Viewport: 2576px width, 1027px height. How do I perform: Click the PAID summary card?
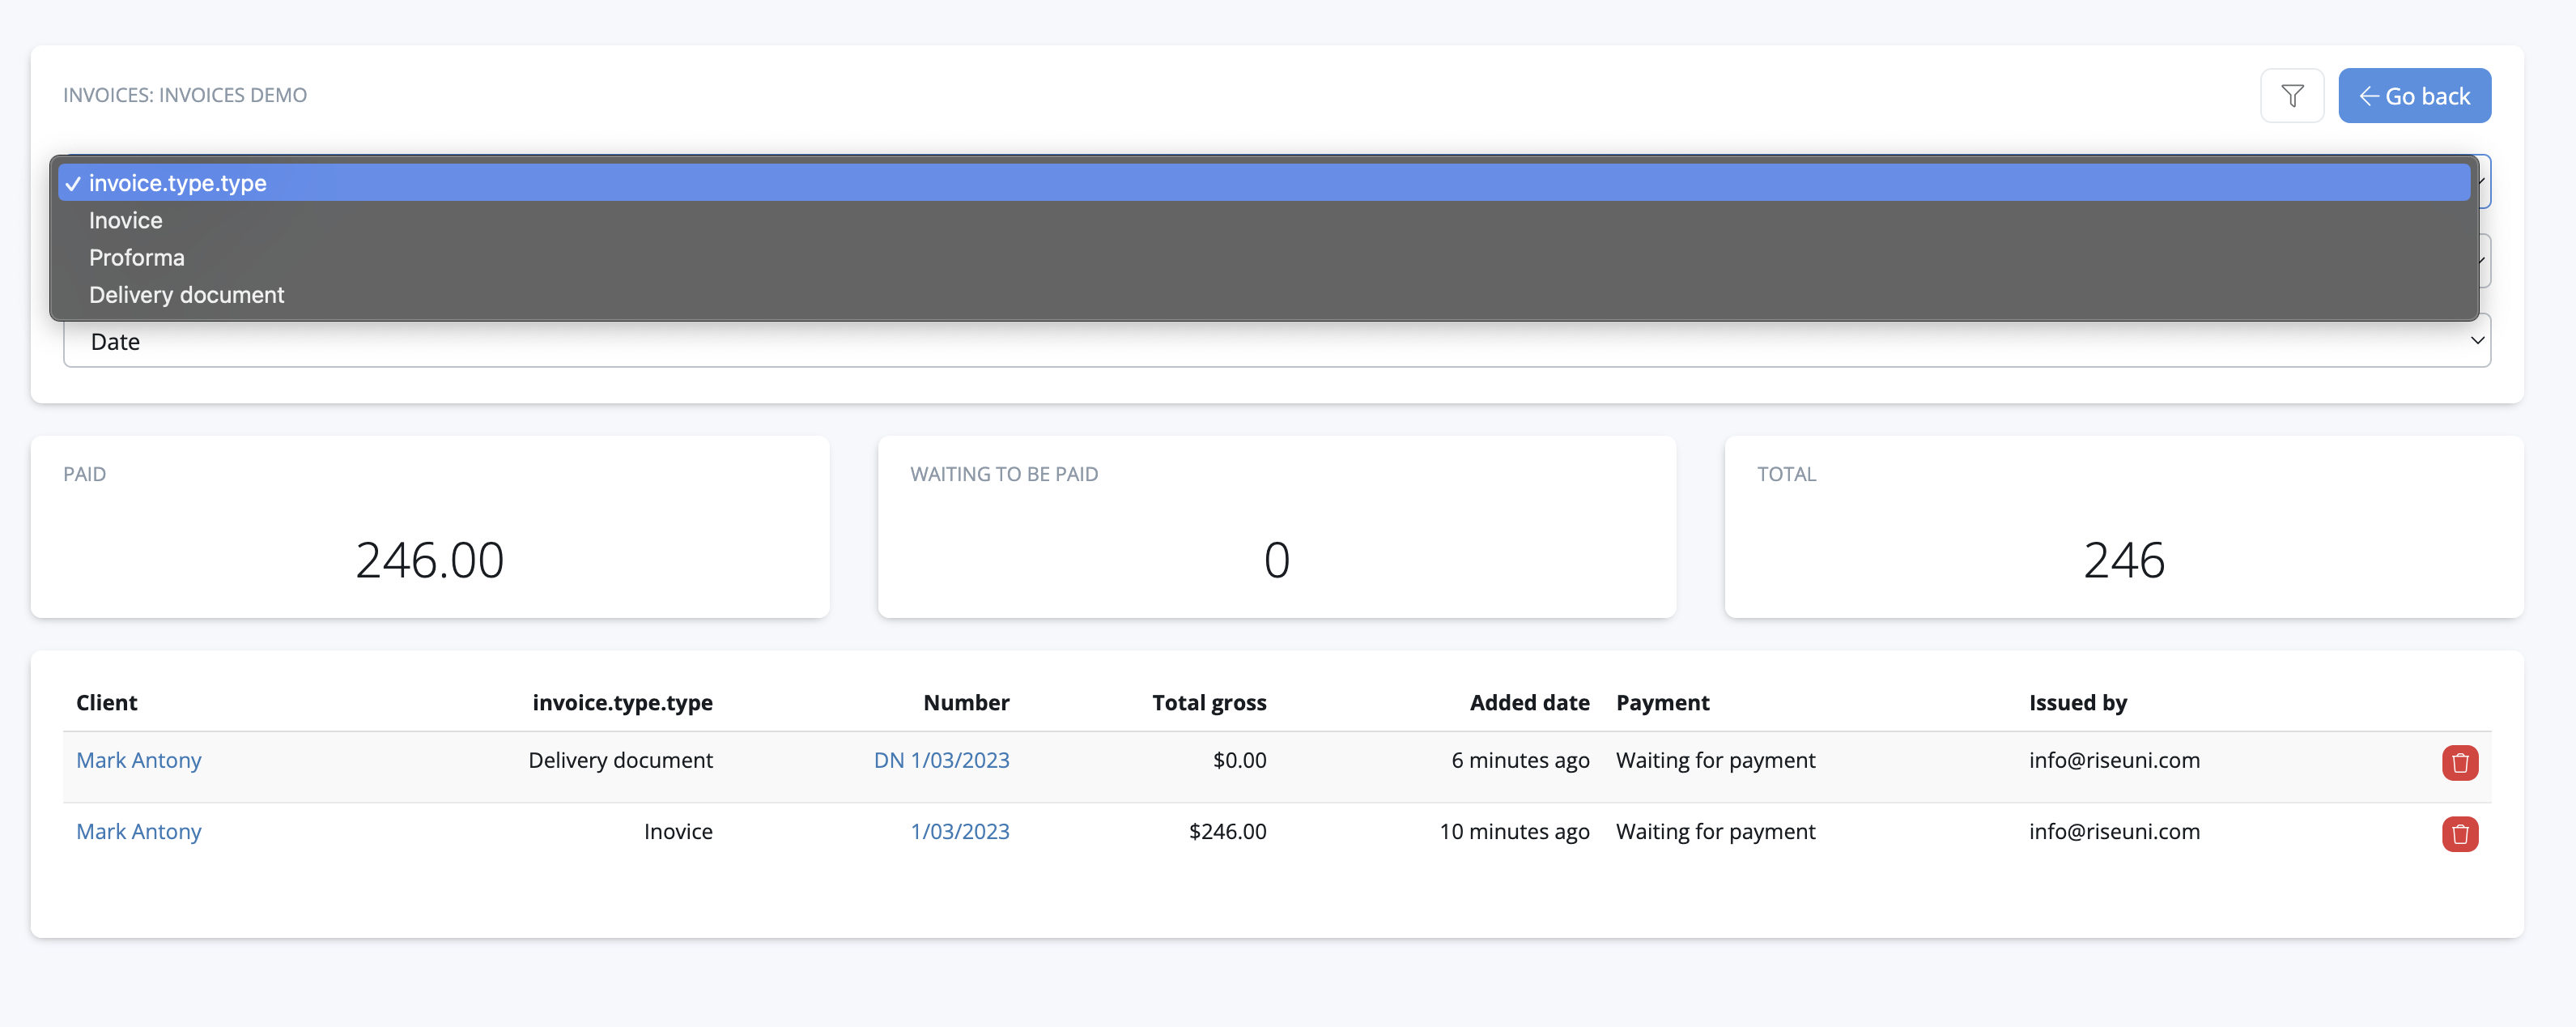click(430, 527)
